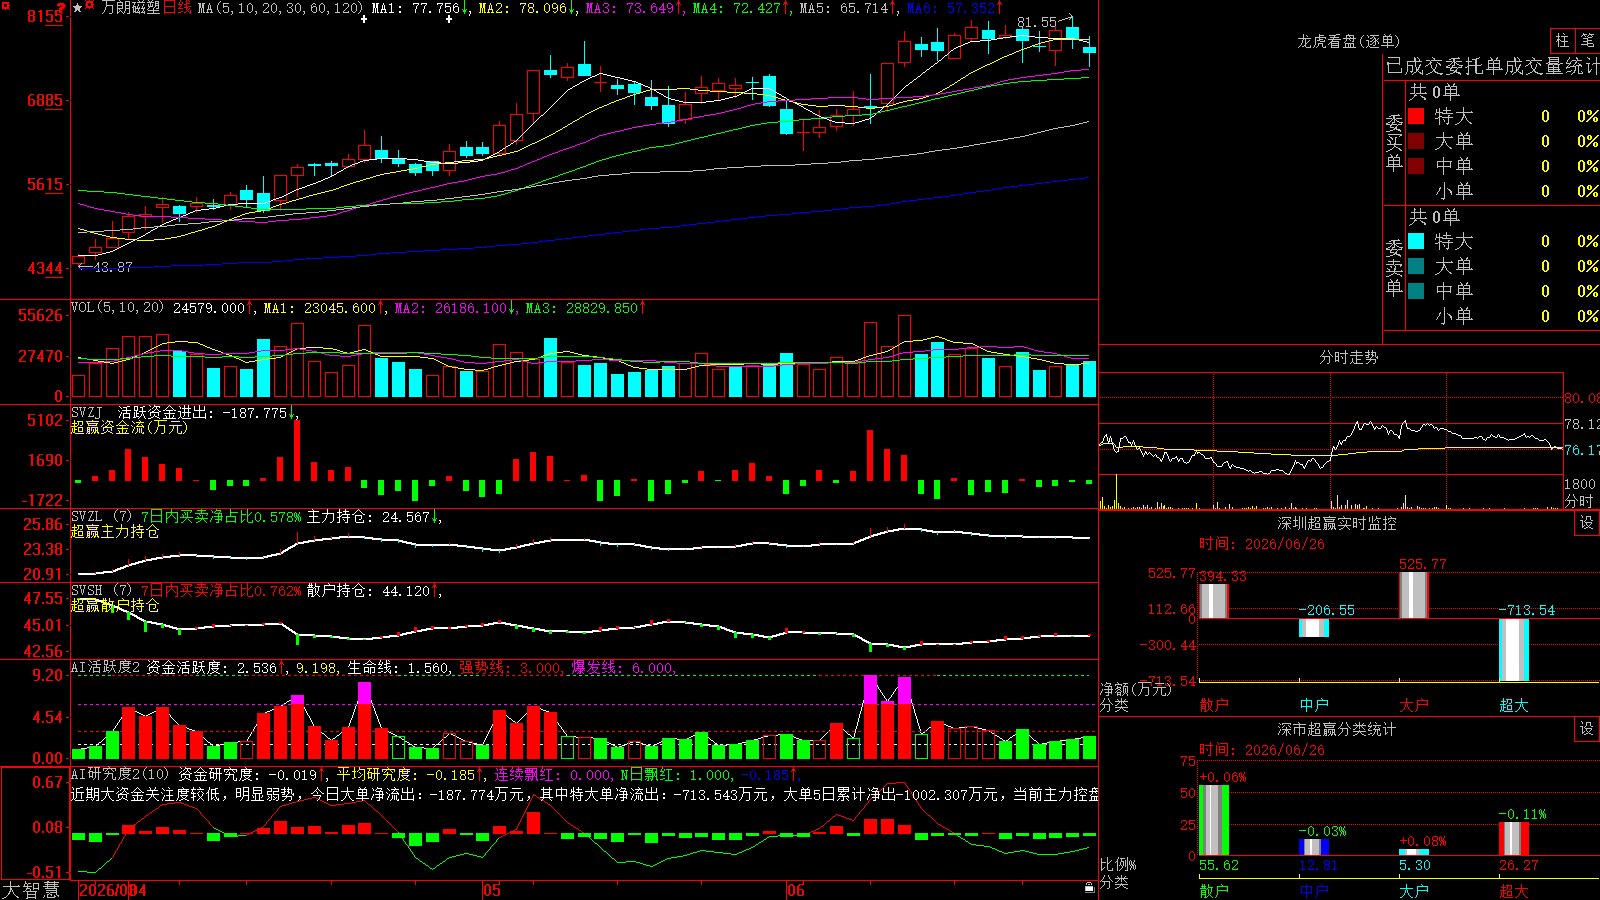The image size is (1600, 900).
Task: Click the red flower marker next to the star
Action: pyautogui.click(x=89, y=7)
